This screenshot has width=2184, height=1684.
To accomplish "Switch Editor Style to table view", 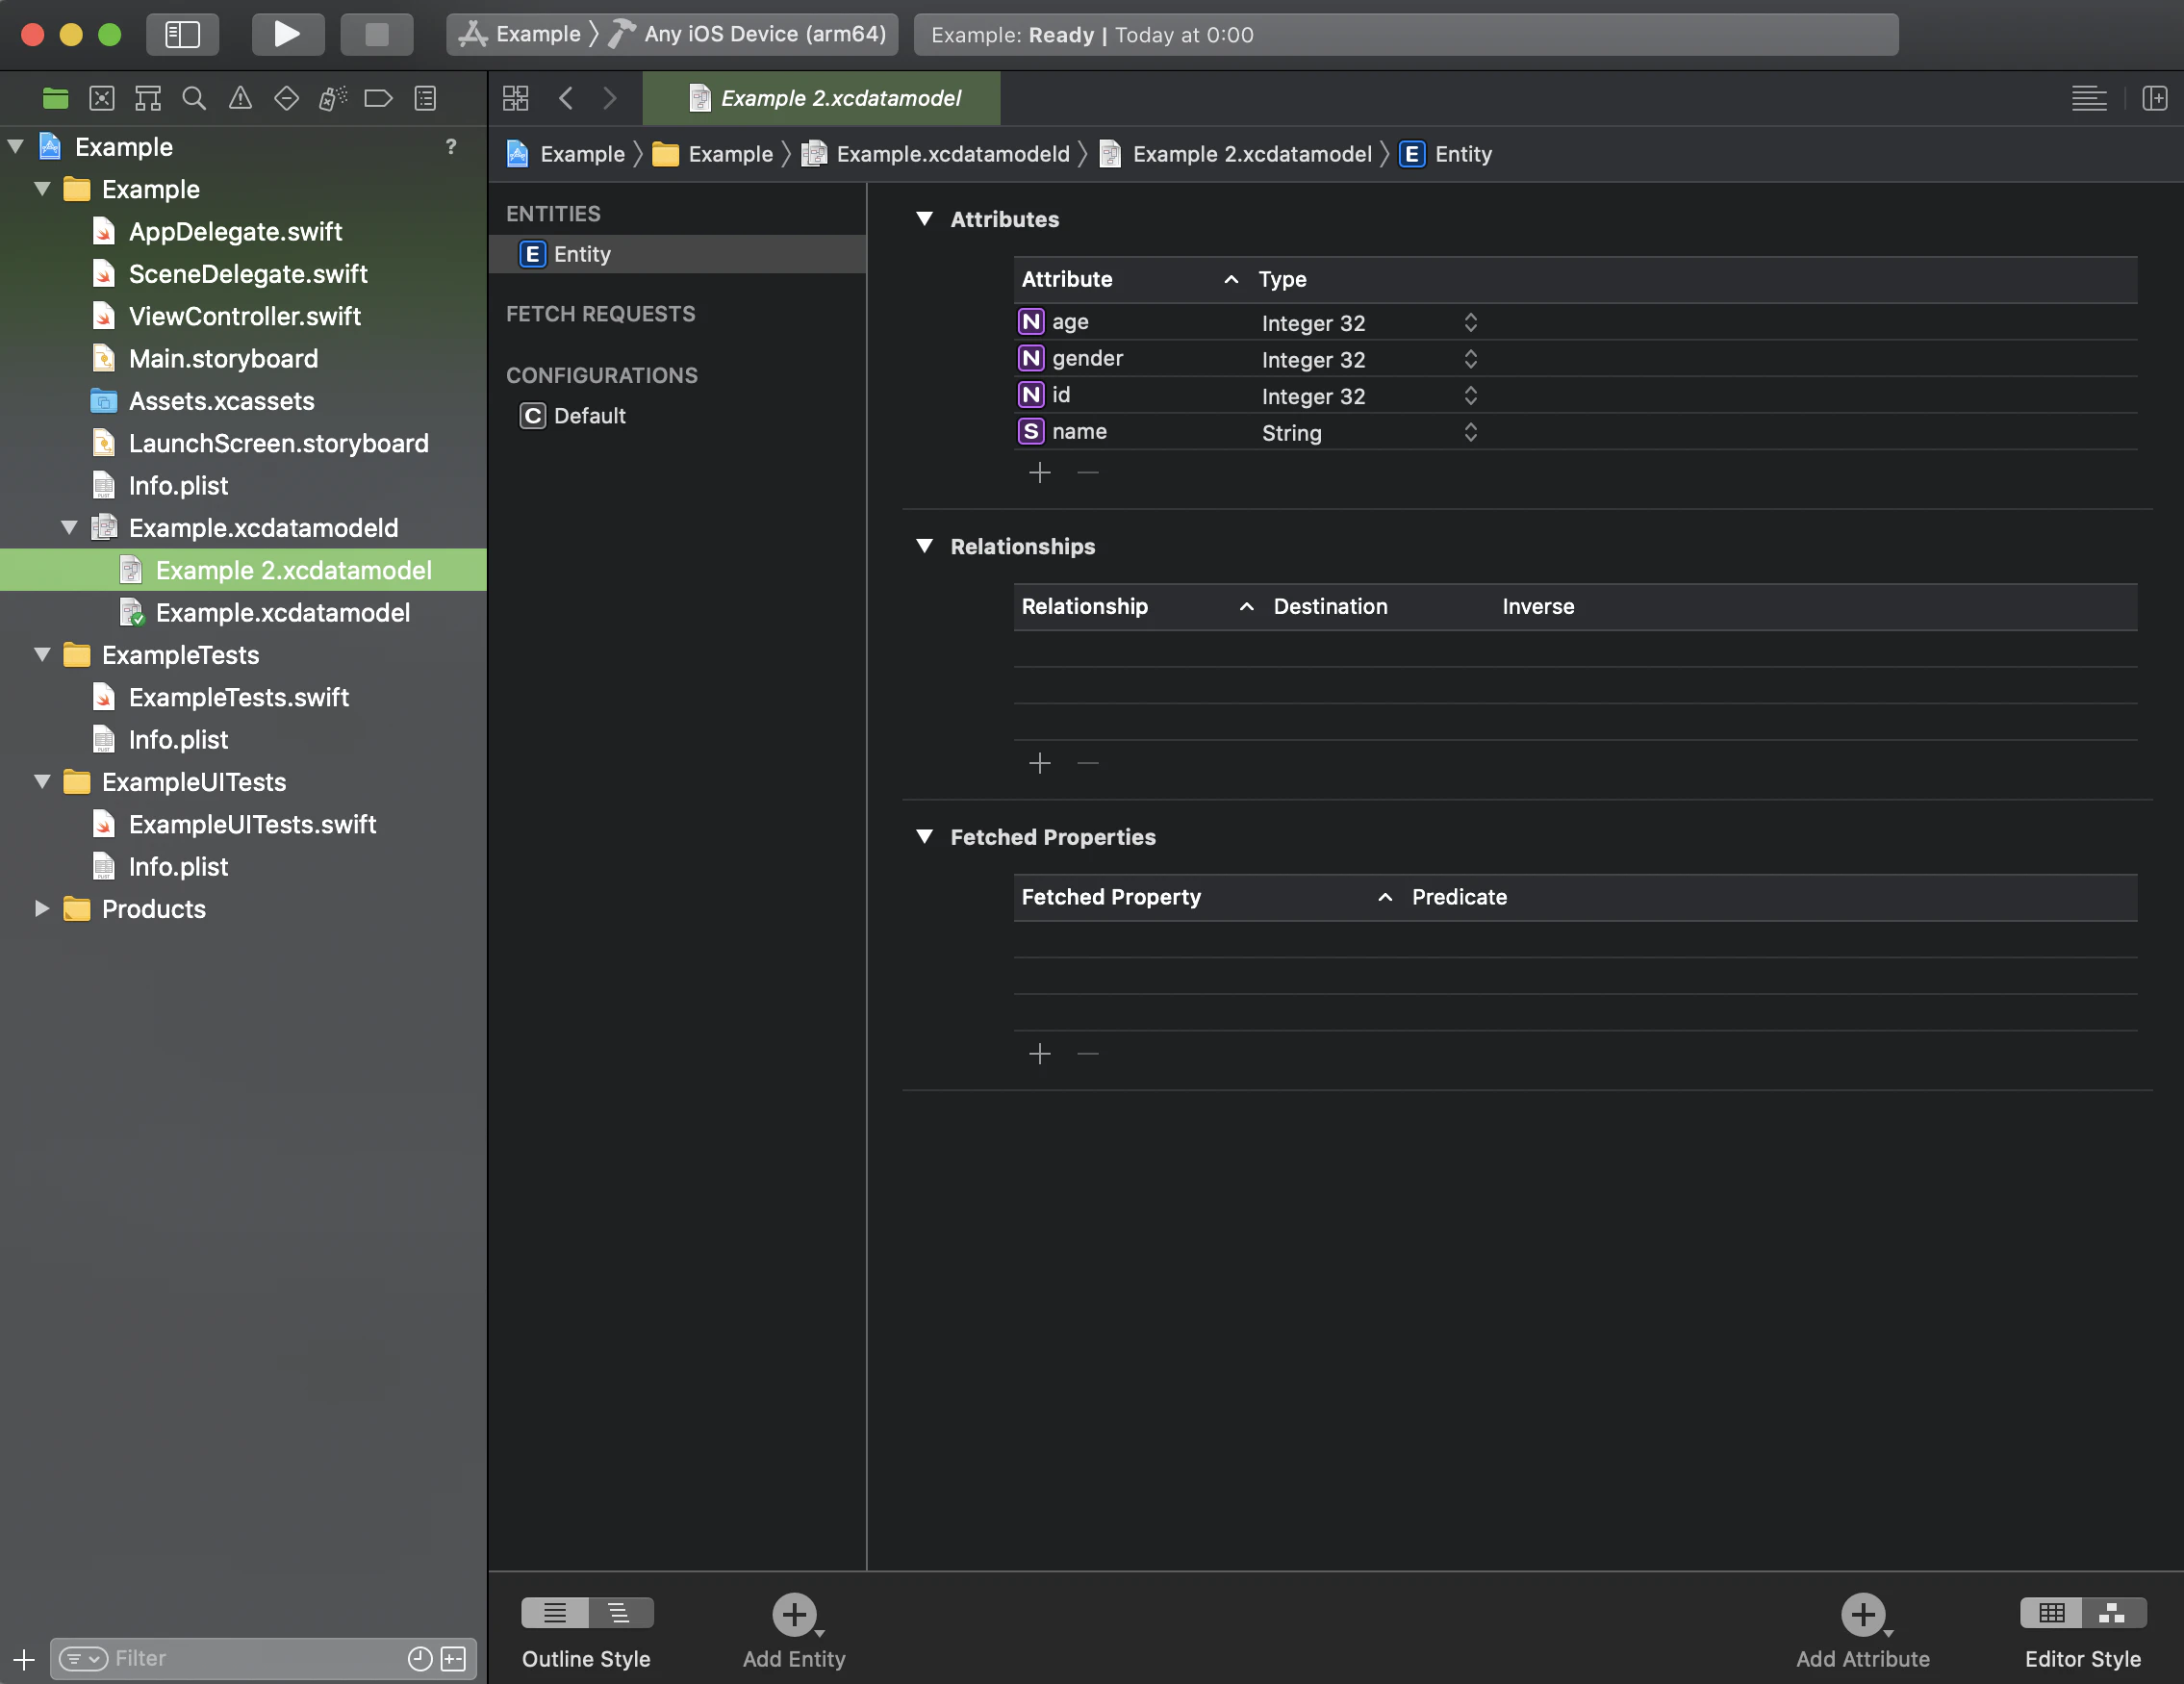I will tap(2051, 1612).
